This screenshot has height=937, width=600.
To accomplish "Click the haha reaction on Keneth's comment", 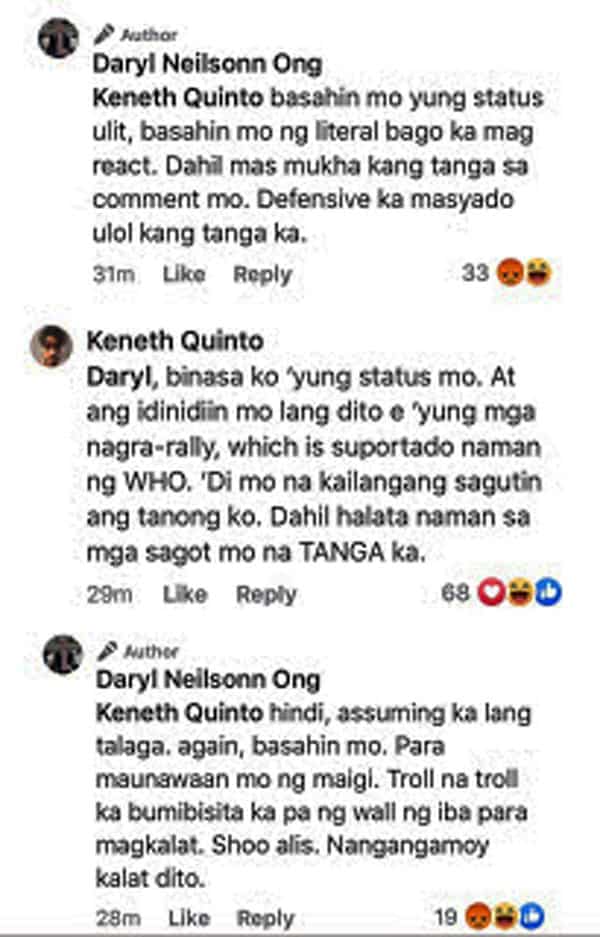I will pos(519,592).
